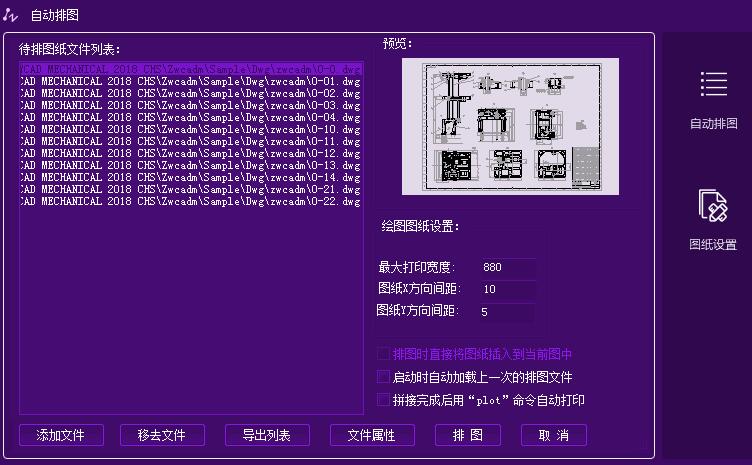This screenshot has height=465, width=752.
Task: Select the 0-21.dwg file row
Action: [191, 189]
